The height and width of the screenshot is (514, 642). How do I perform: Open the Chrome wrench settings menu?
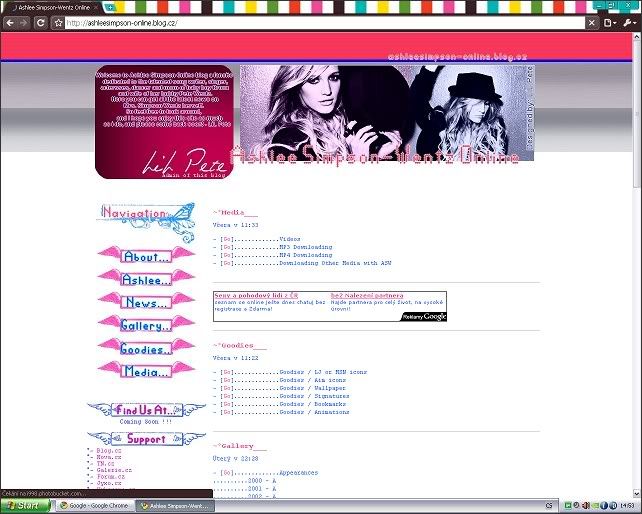(x=627, y=22)
